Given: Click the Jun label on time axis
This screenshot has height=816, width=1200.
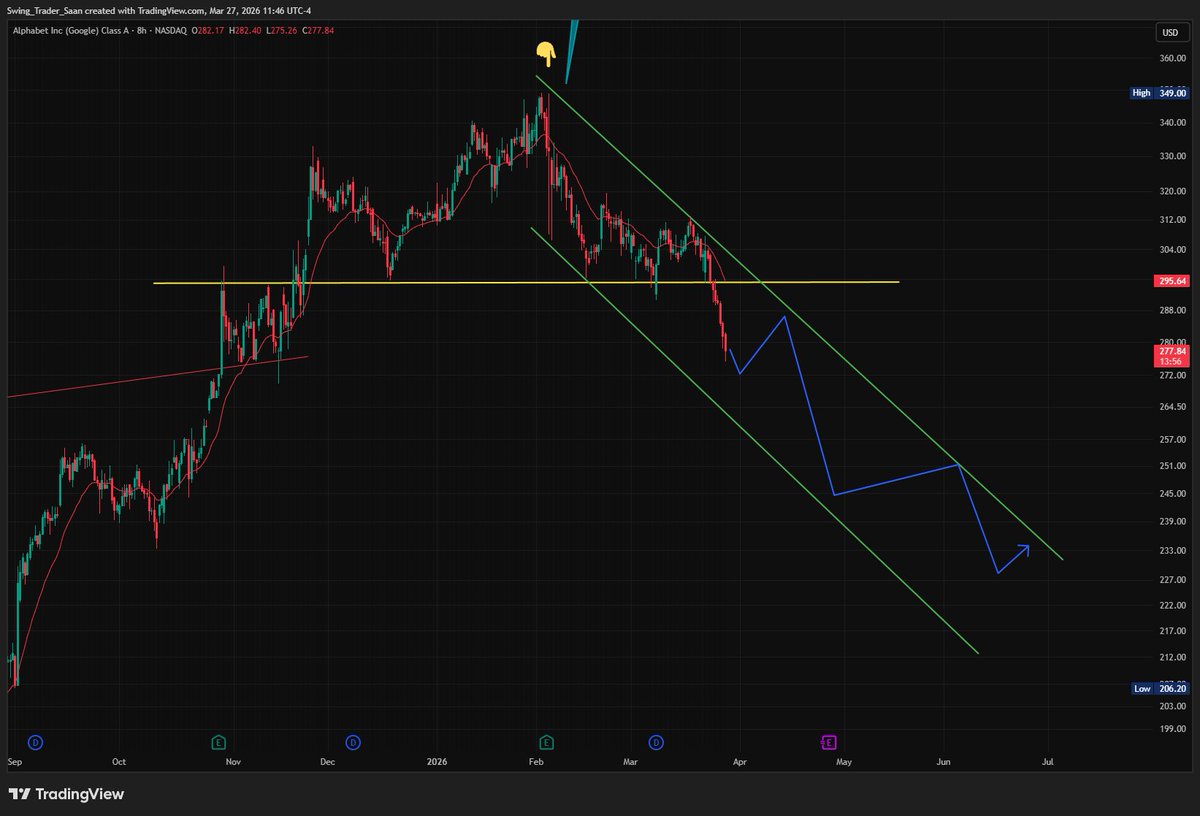Looking at the screenshot, I should (x=943, y=762).
